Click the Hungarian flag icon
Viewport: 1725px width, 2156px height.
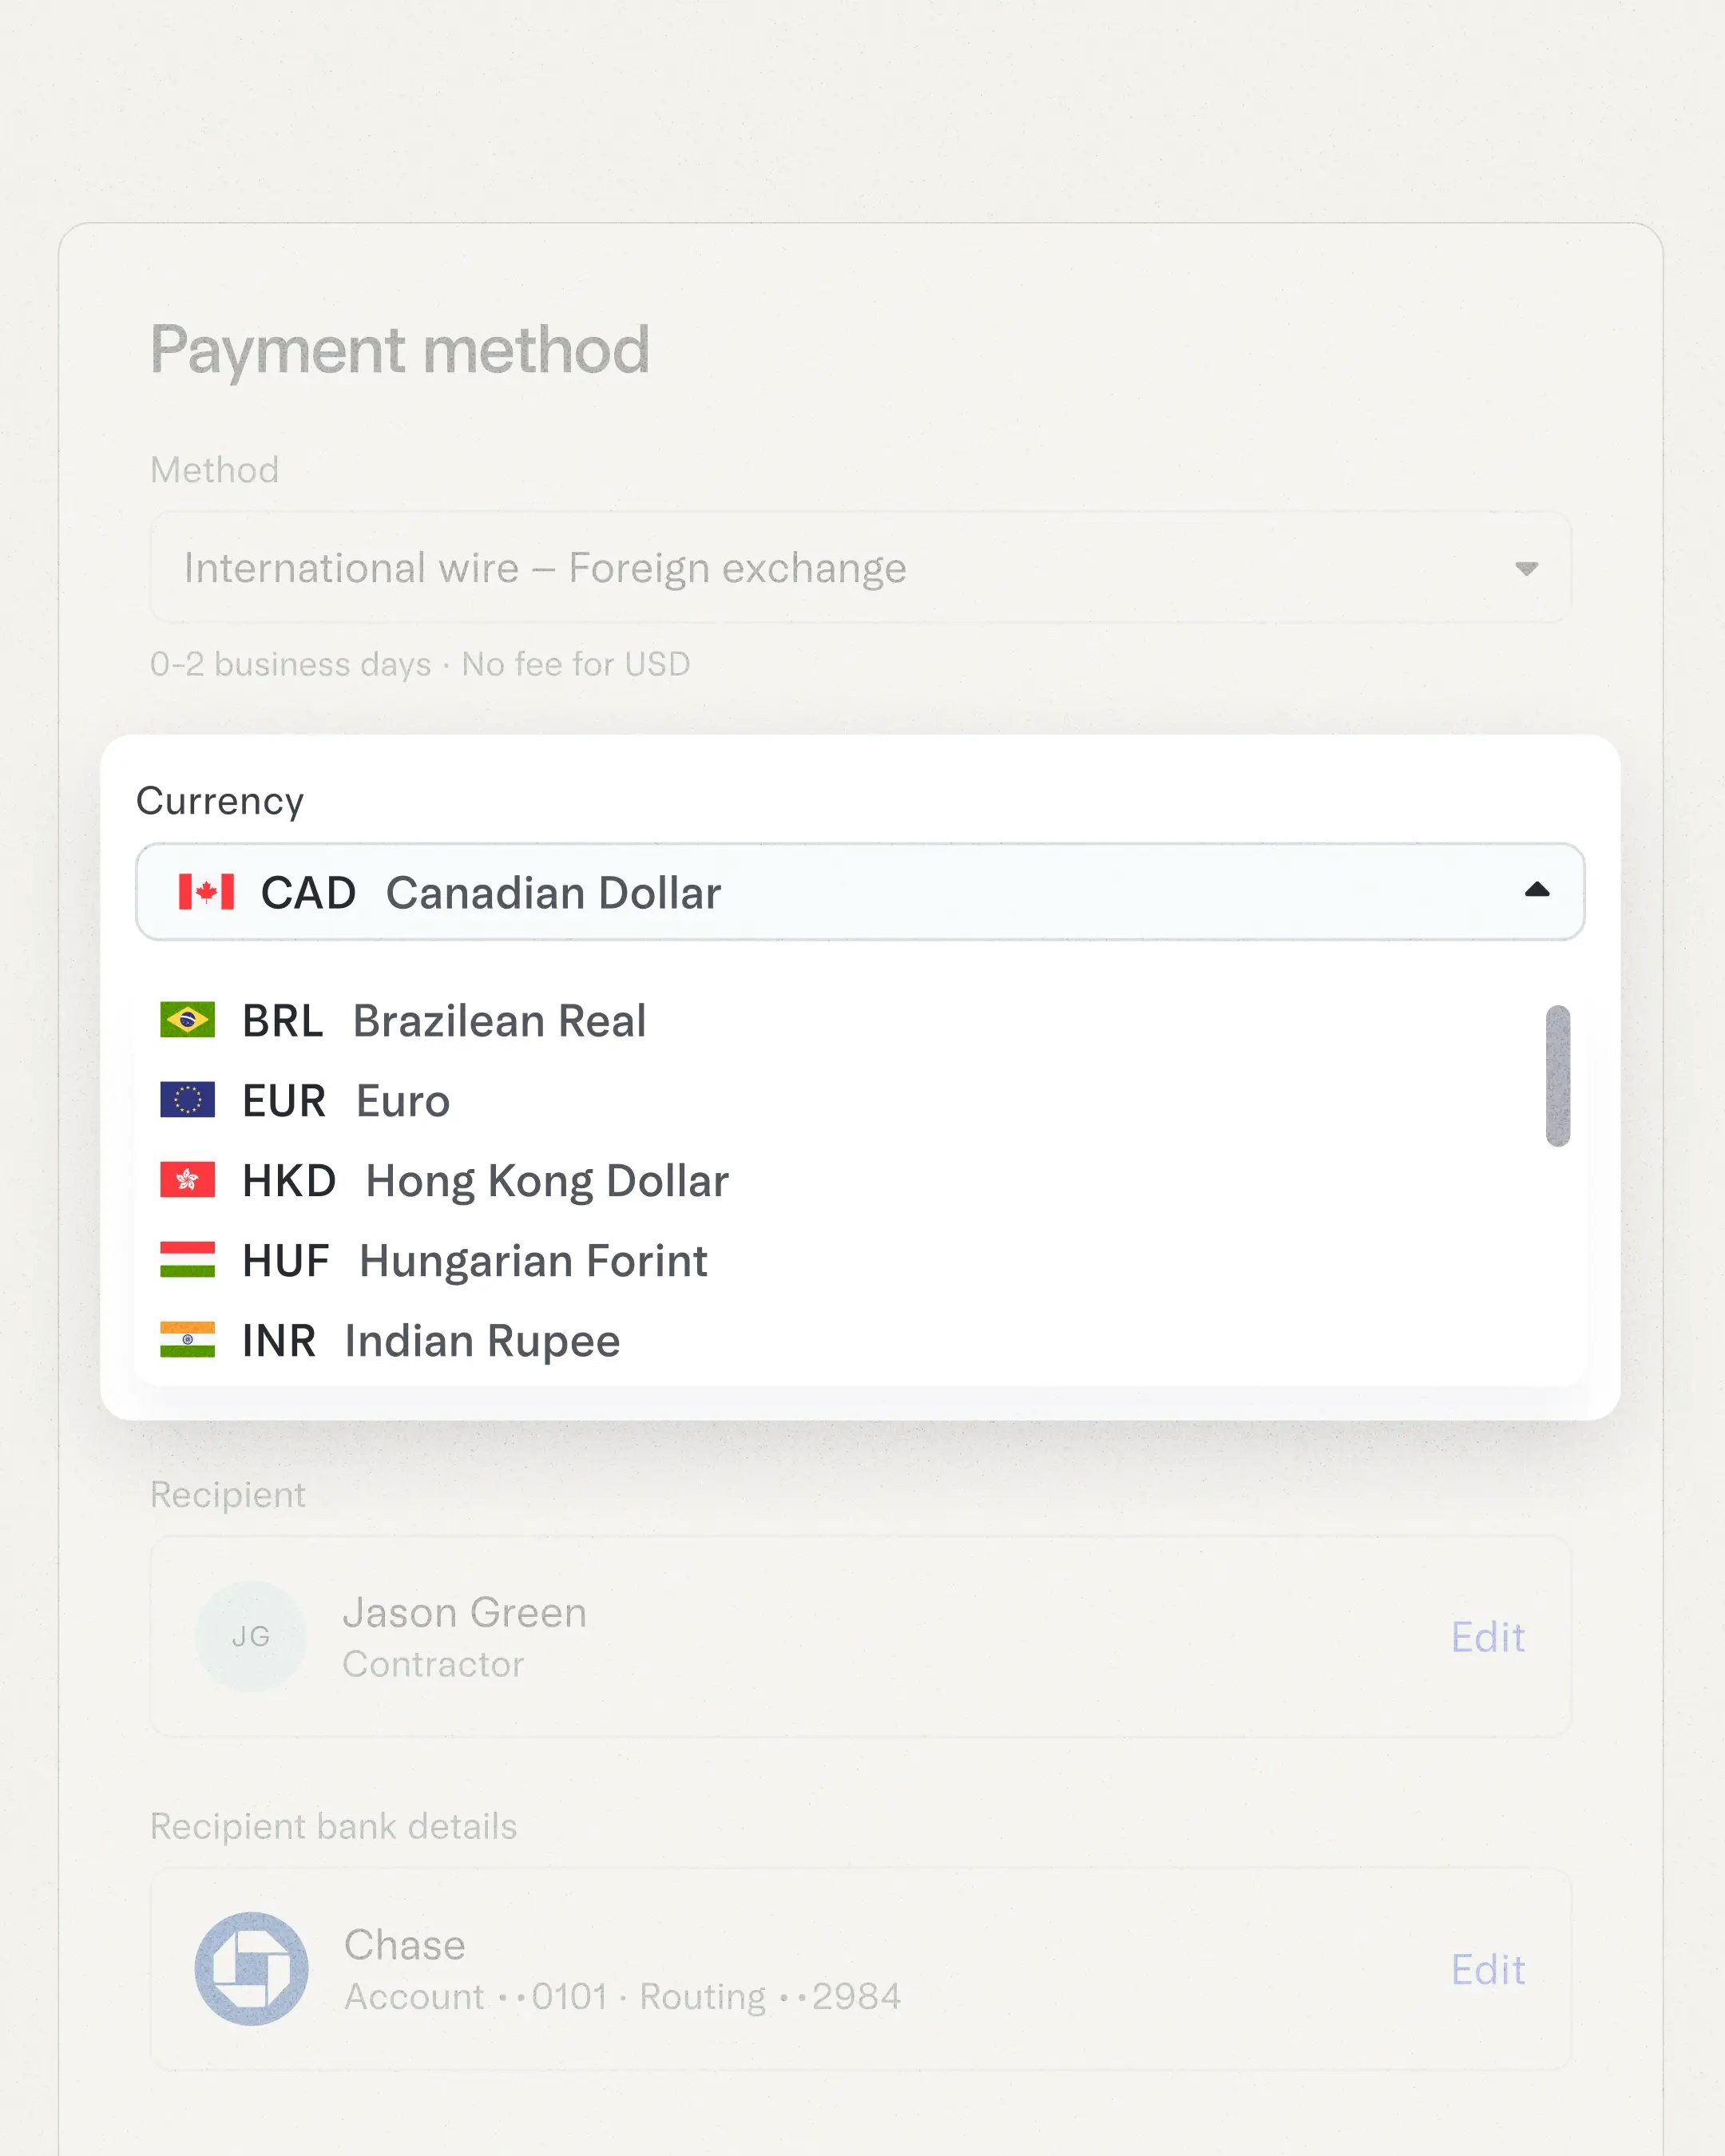[x=188, y=1260]
